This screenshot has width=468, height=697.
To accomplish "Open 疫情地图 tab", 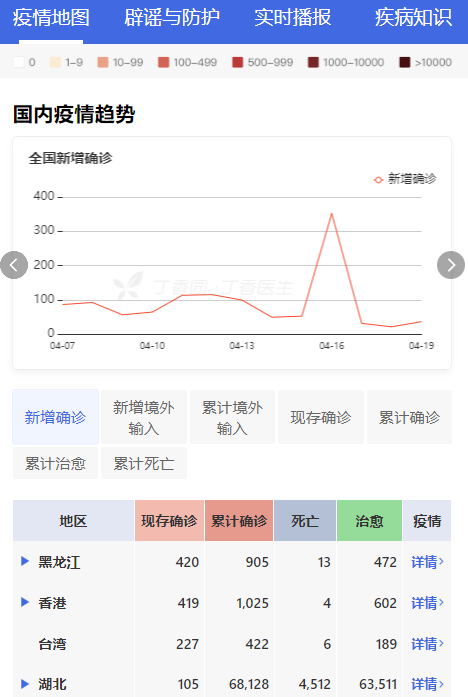I will click(x=51, y=18).
